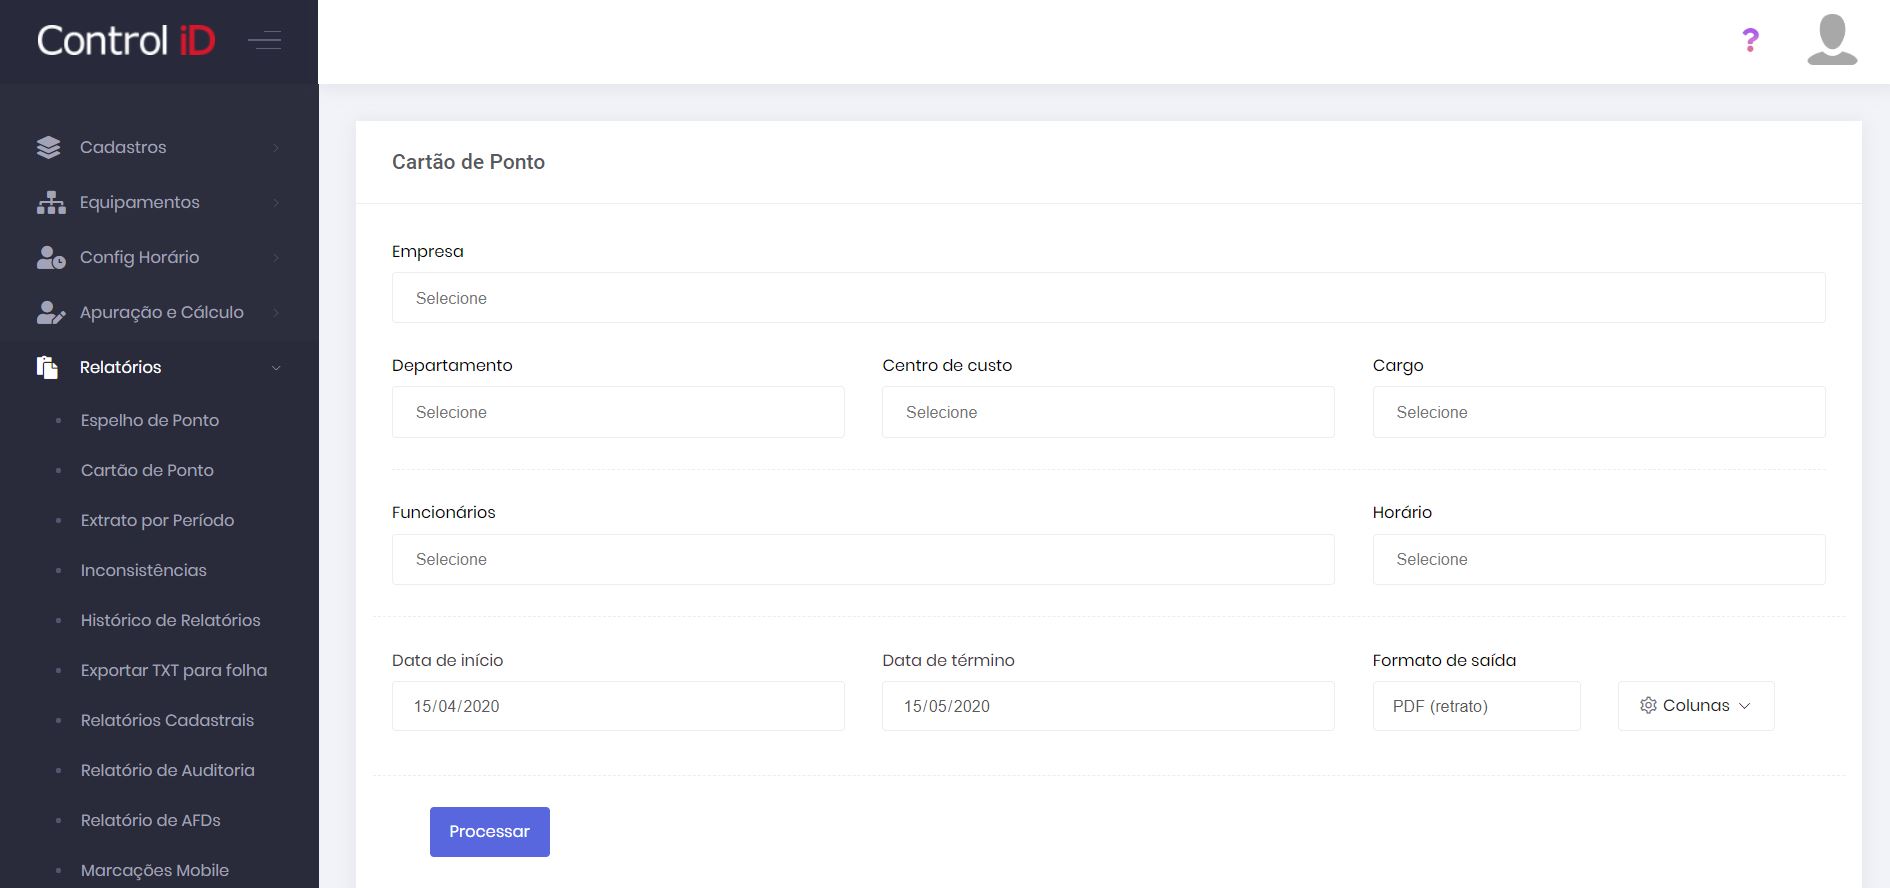Image resolution: width=1890 pixels, height=888 pixels.
Task: Open Exportar TXT para folha
Action: (x=174, y=670)
